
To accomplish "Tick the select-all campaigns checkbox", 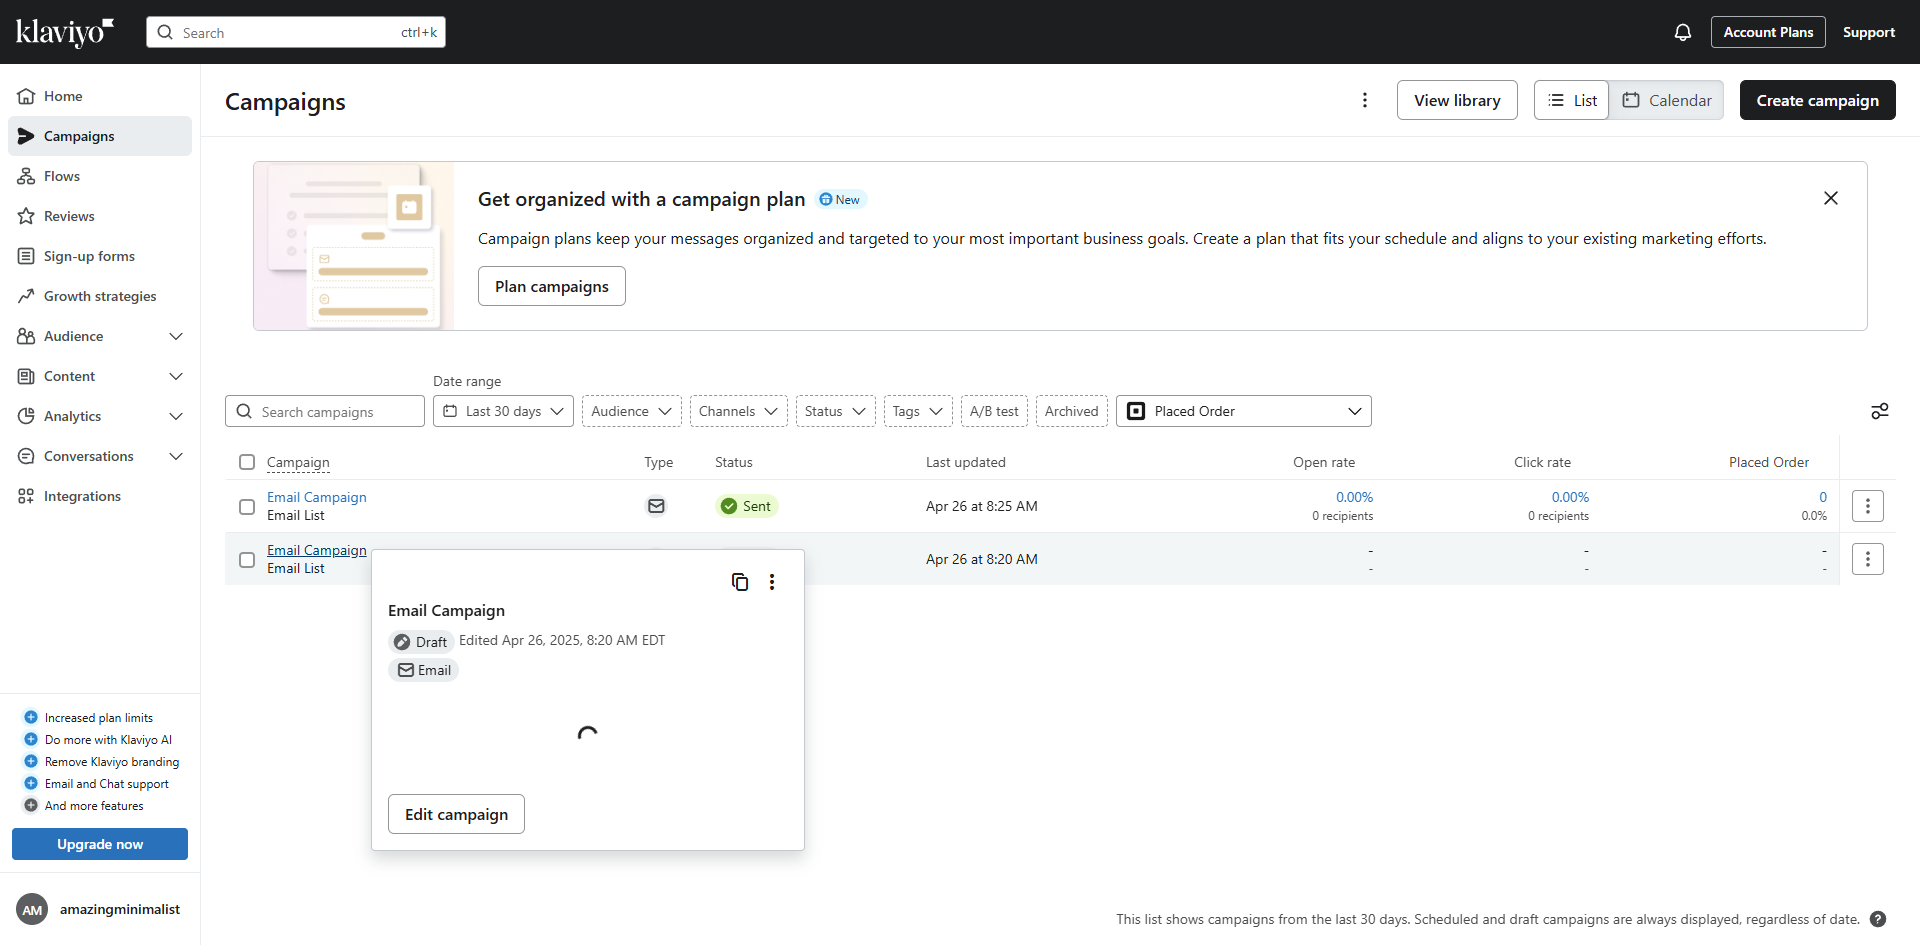I will click(x=247, y=462).
